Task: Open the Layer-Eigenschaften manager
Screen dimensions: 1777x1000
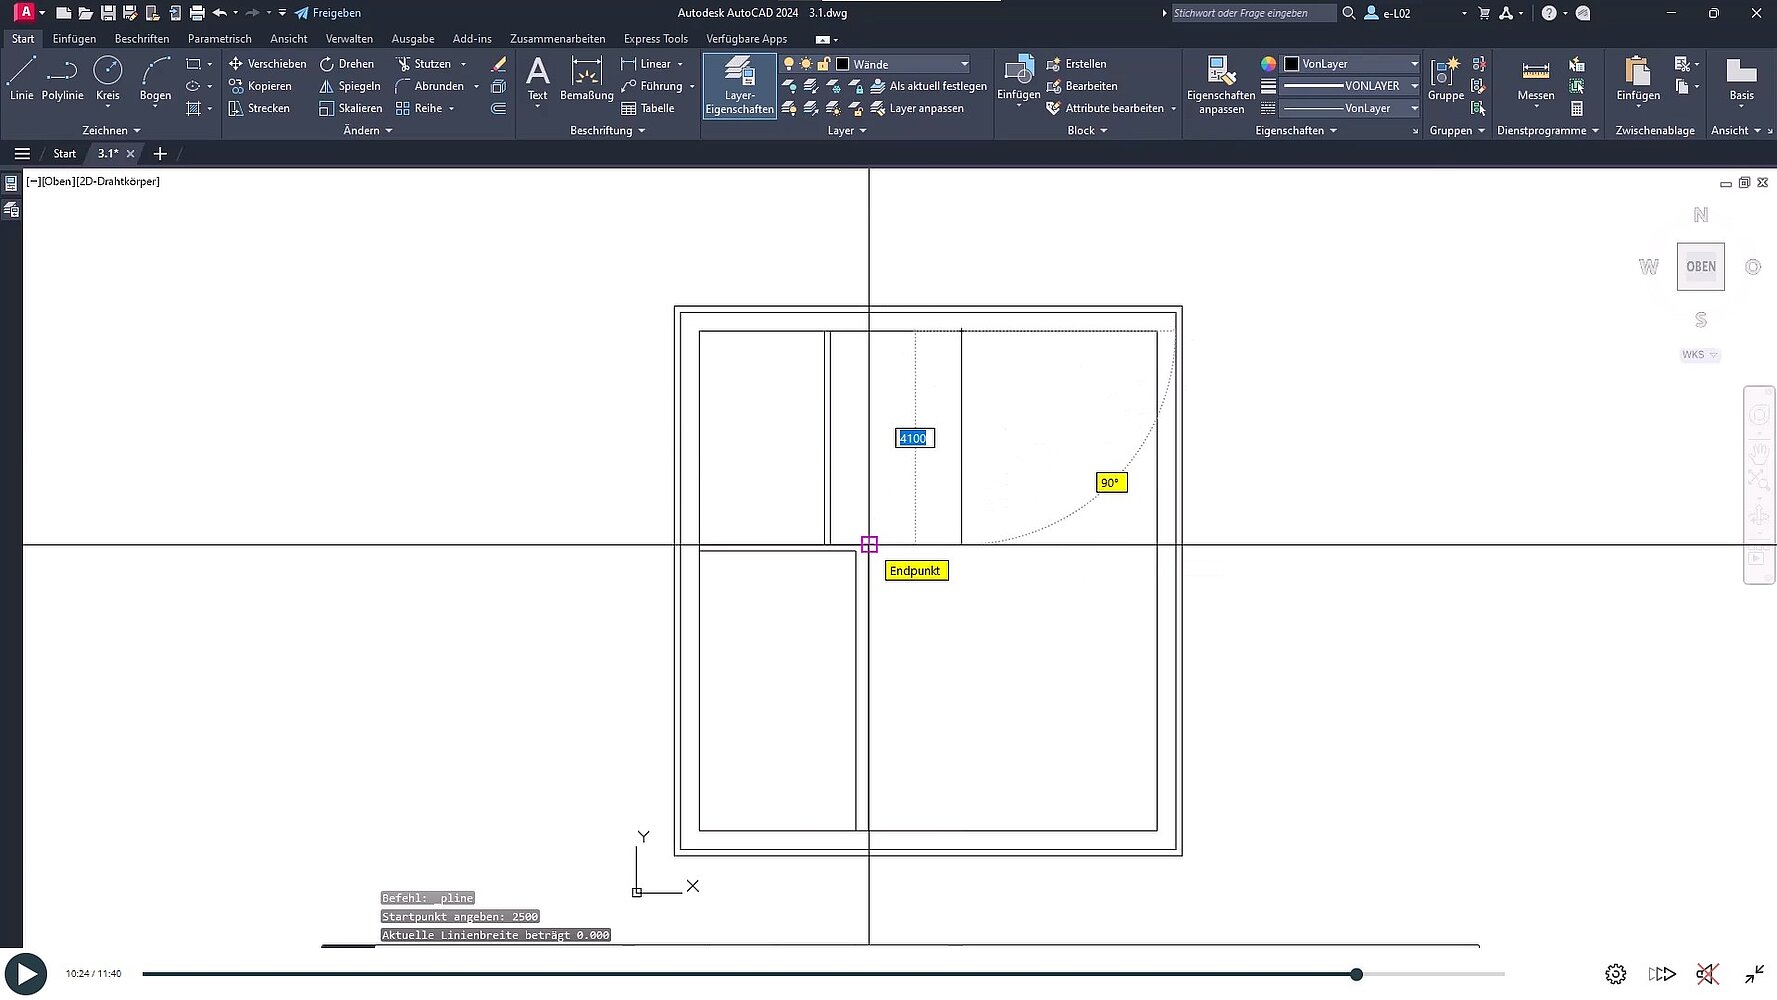Action: click(x=739, y=85)
